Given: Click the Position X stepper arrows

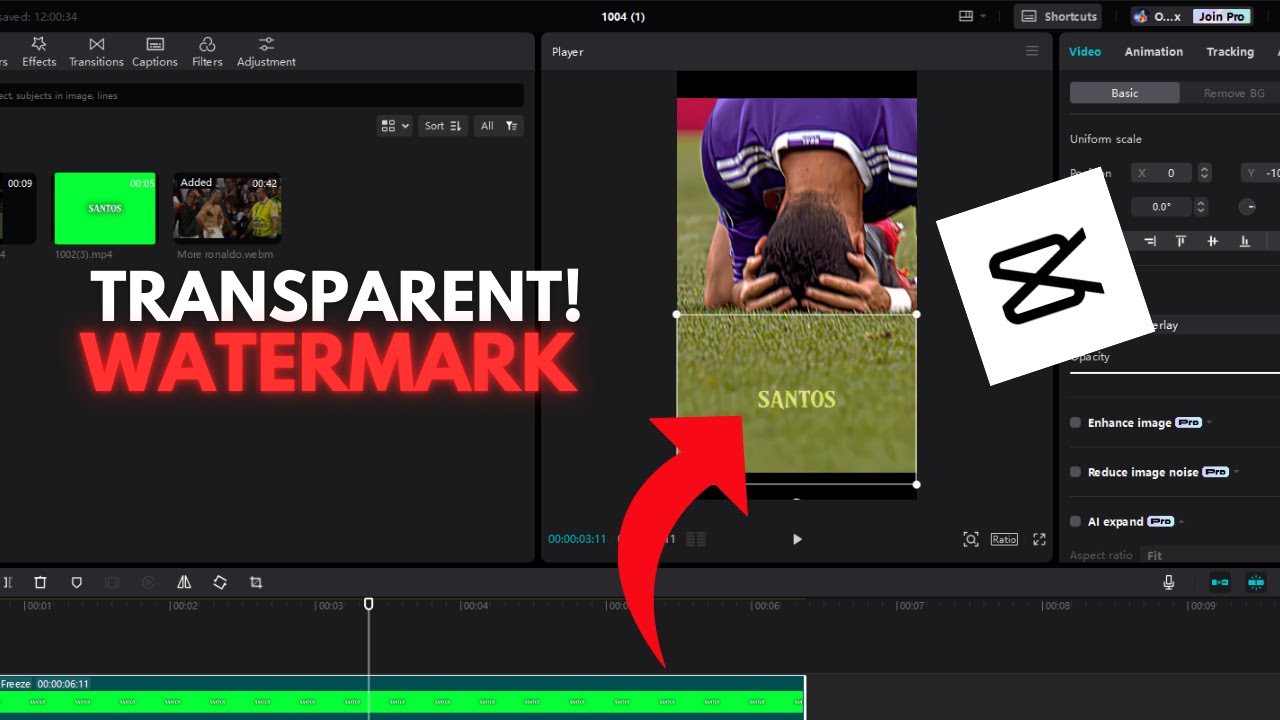Looking at the screenshot, I should [1204, 173].
